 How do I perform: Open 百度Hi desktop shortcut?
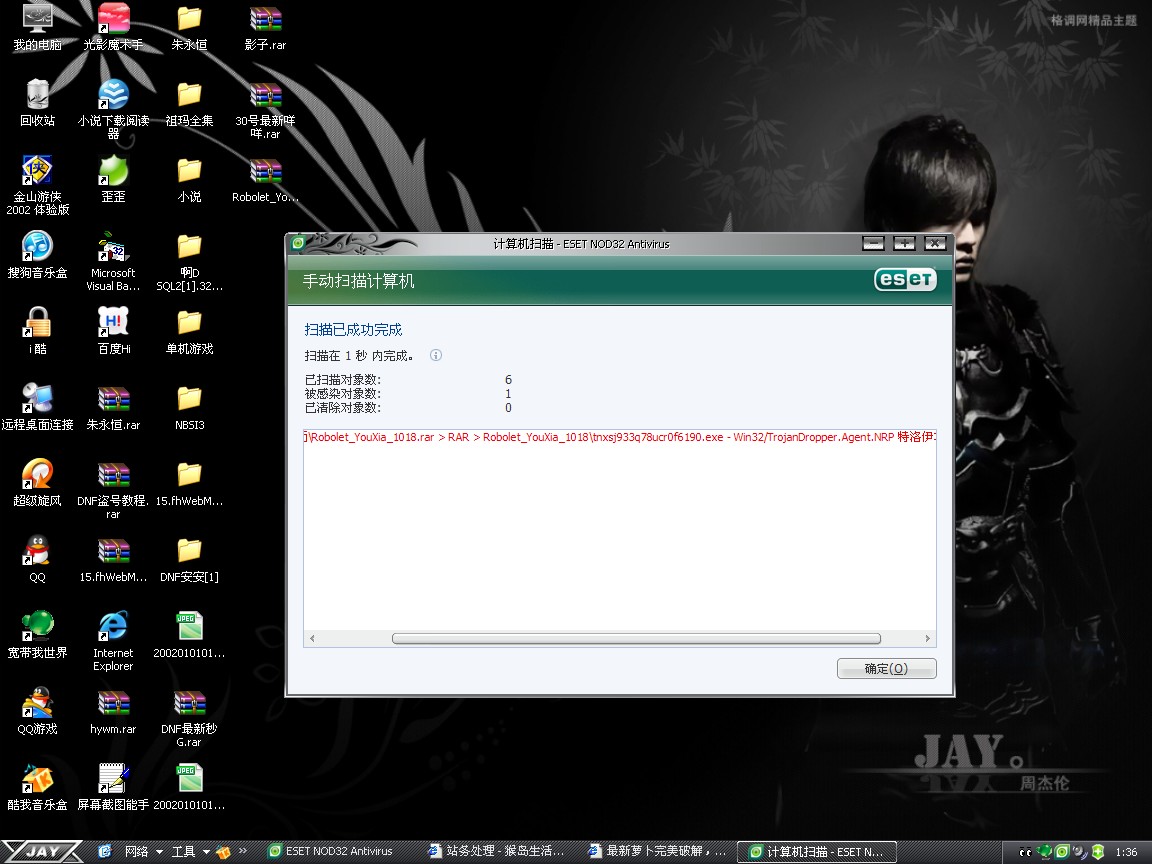coord(113,330)
